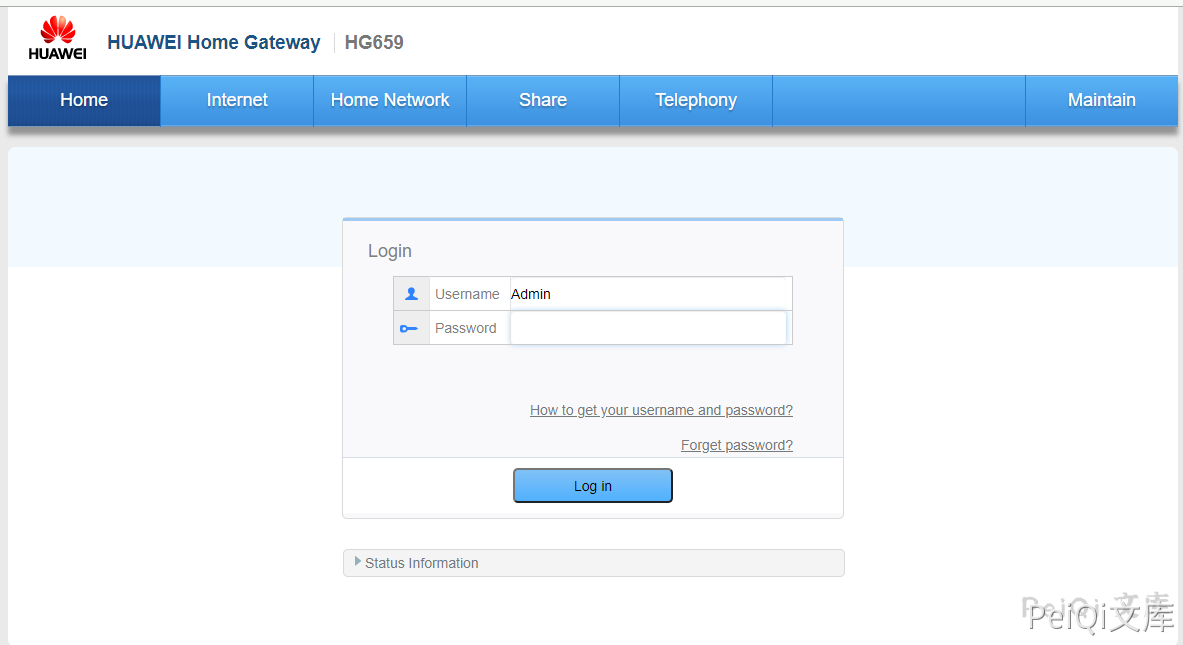Click the Username label text
The width and height of the screenshot is (1183, 645).
467,294
